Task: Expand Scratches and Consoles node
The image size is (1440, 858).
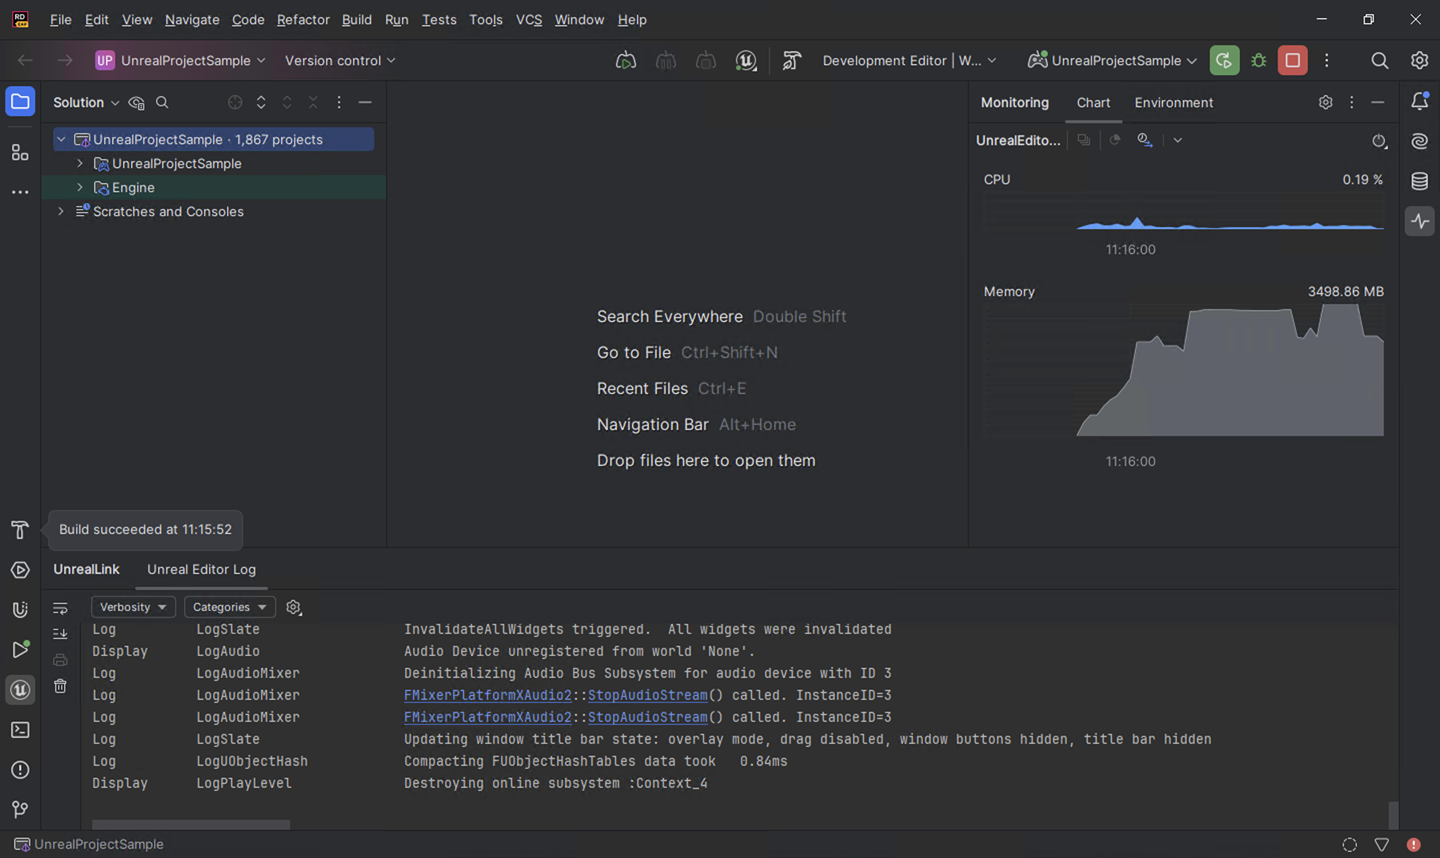Action: pos(61,212)
